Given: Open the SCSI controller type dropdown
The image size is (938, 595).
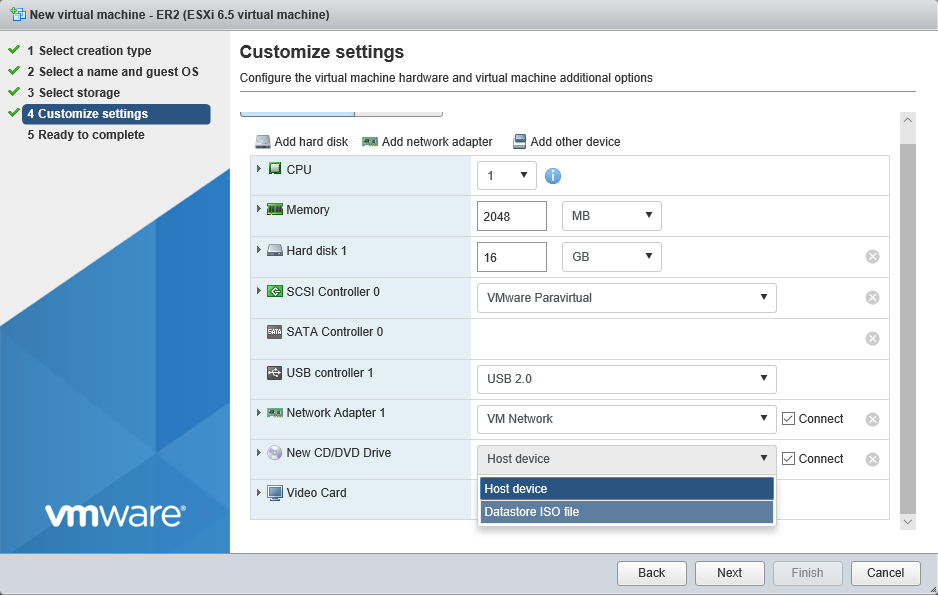Looking at the screenshot, I should tap(626, 297).
